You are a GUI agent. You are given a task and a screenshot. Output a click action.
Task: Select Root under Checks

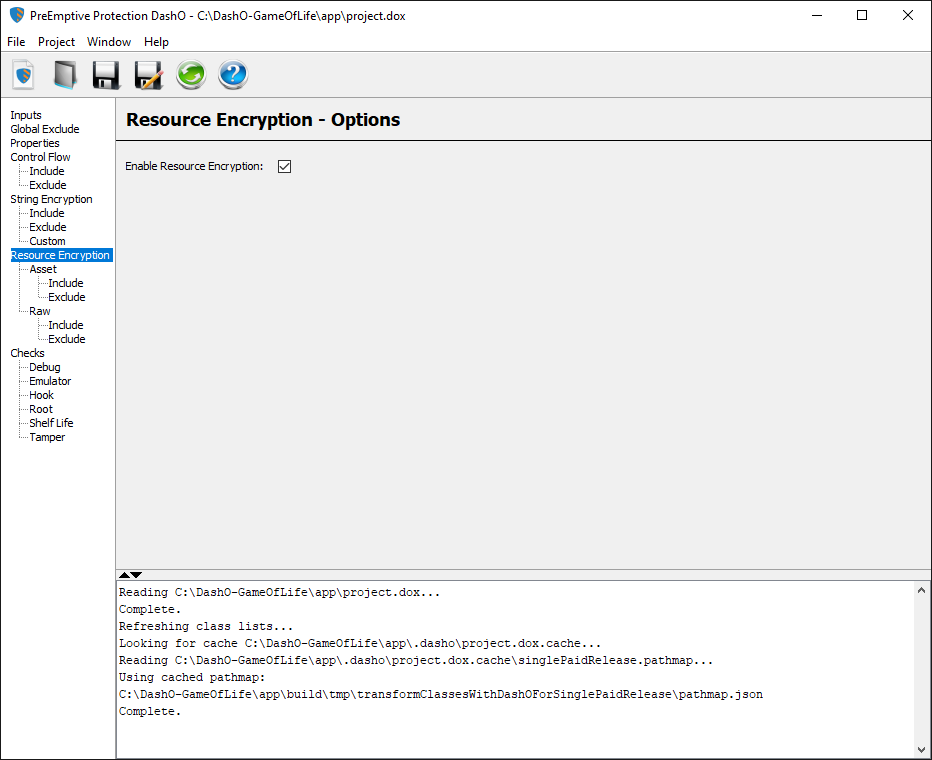[40, 409]
